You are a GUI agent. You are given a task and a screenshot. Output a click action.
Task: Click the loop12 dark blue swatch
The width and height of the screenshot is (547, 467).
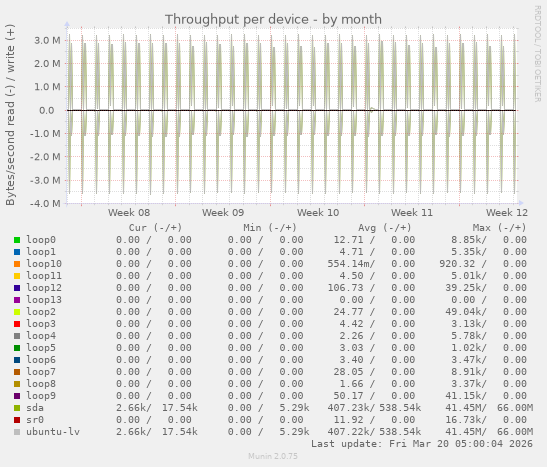tap(17, 288)
